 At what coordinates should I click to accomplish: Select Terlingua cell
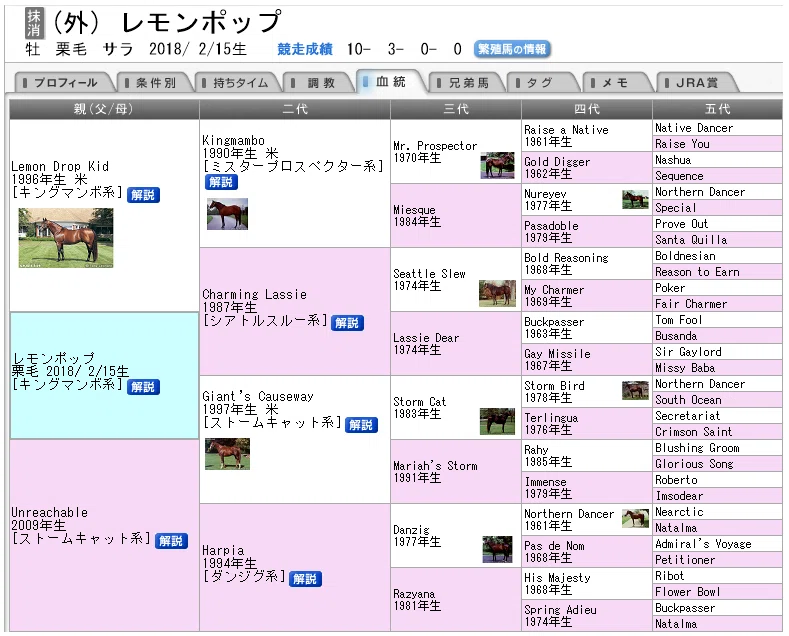pos(587,423)
